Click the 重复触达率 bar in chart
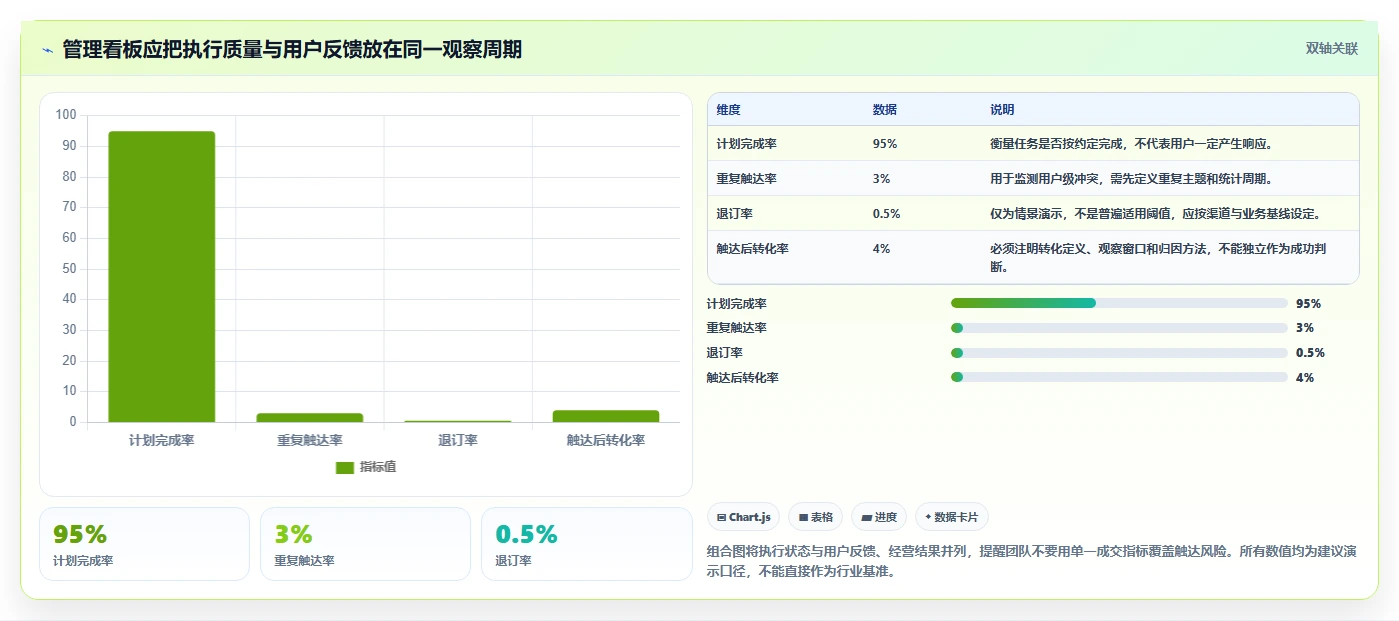1399x621 pixels. coord(310,417)
